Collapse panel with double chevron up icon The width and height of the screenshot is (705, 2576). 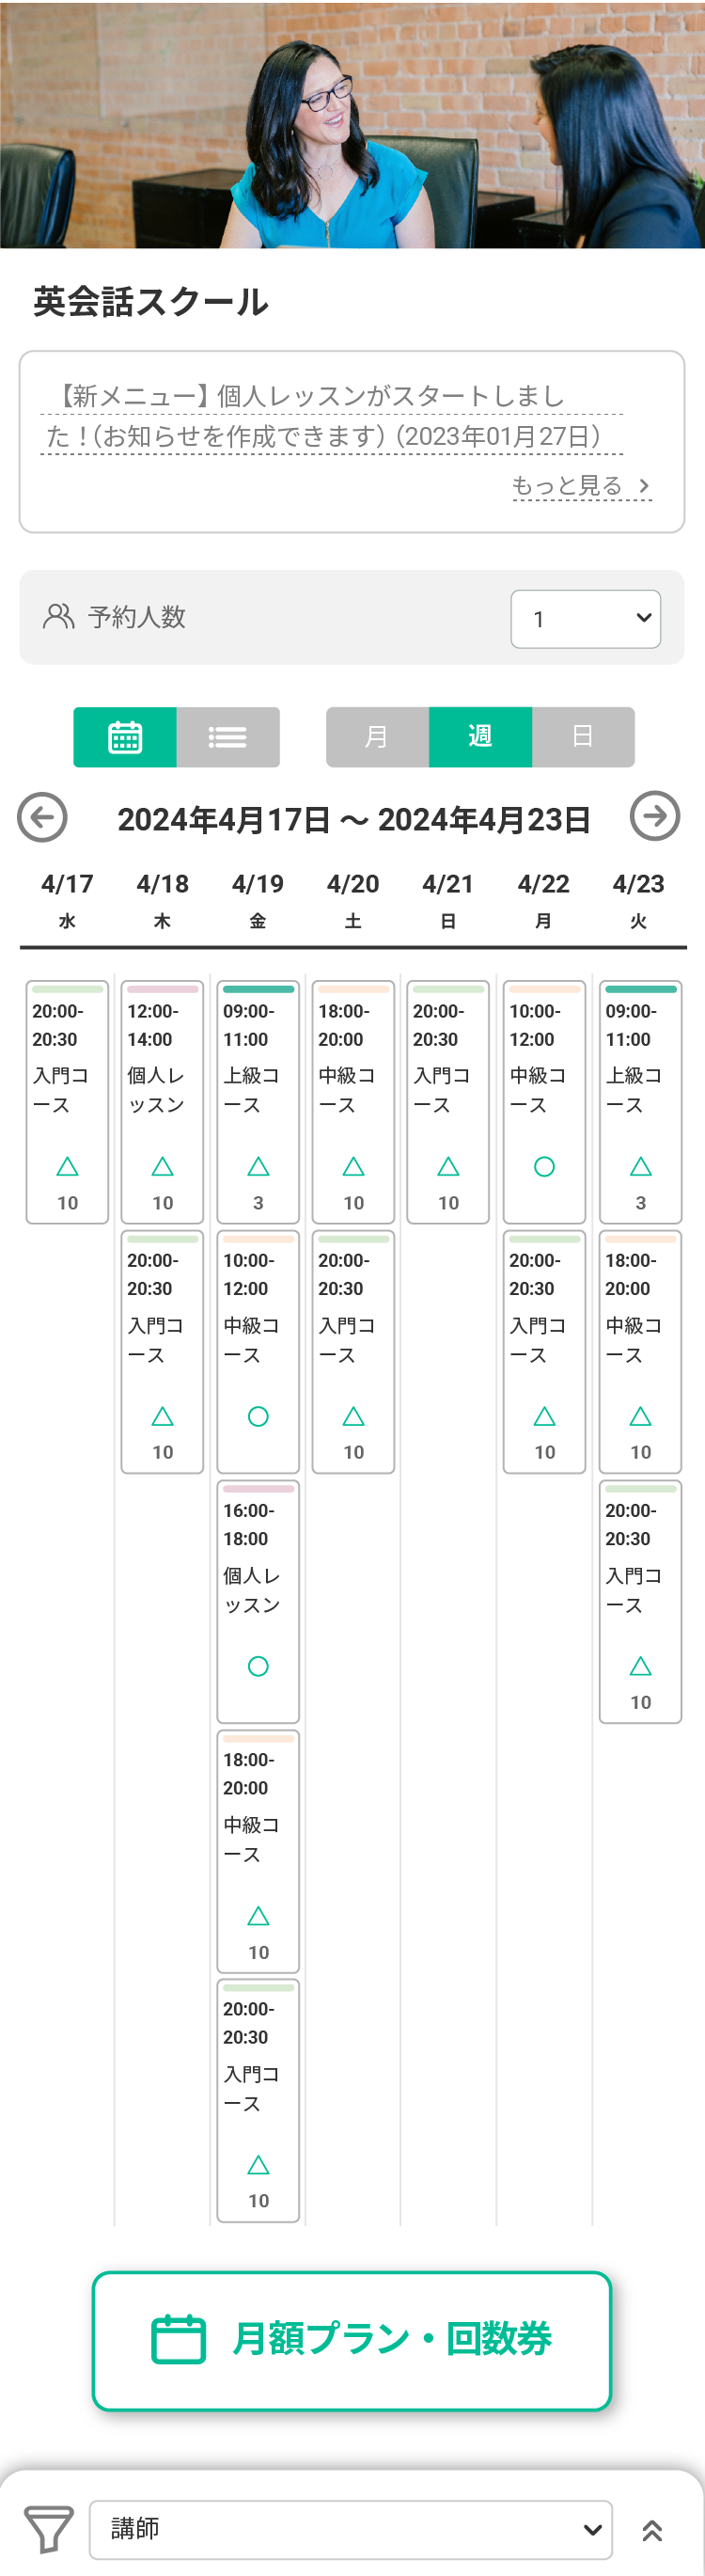[652, 2530]
